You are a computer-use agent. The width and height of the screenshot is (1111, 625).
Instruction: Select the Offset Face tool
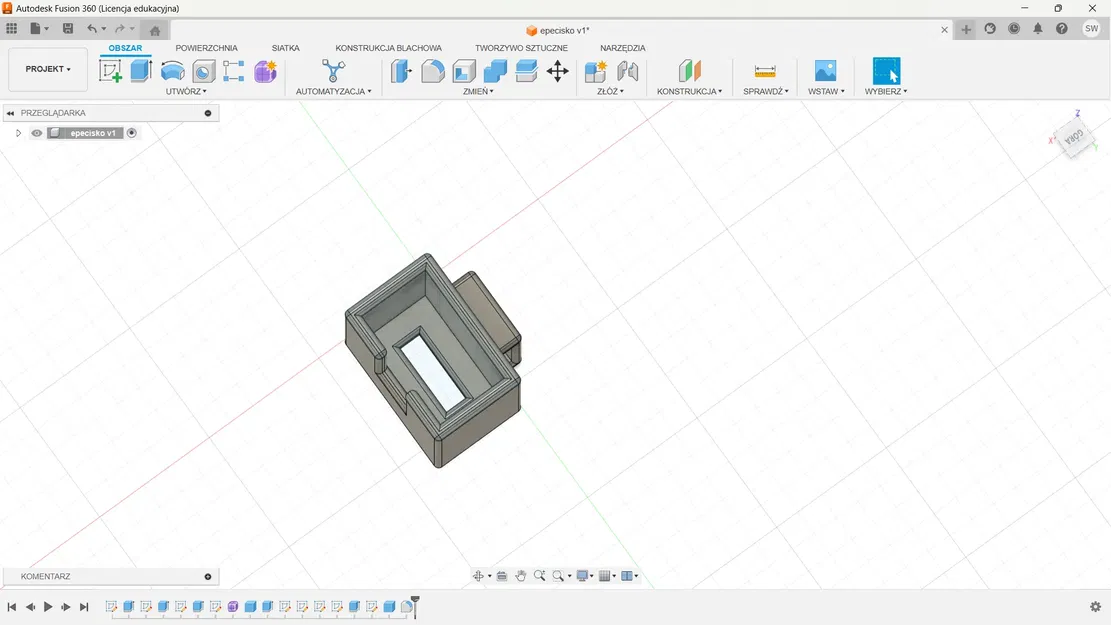coord(526,71)
